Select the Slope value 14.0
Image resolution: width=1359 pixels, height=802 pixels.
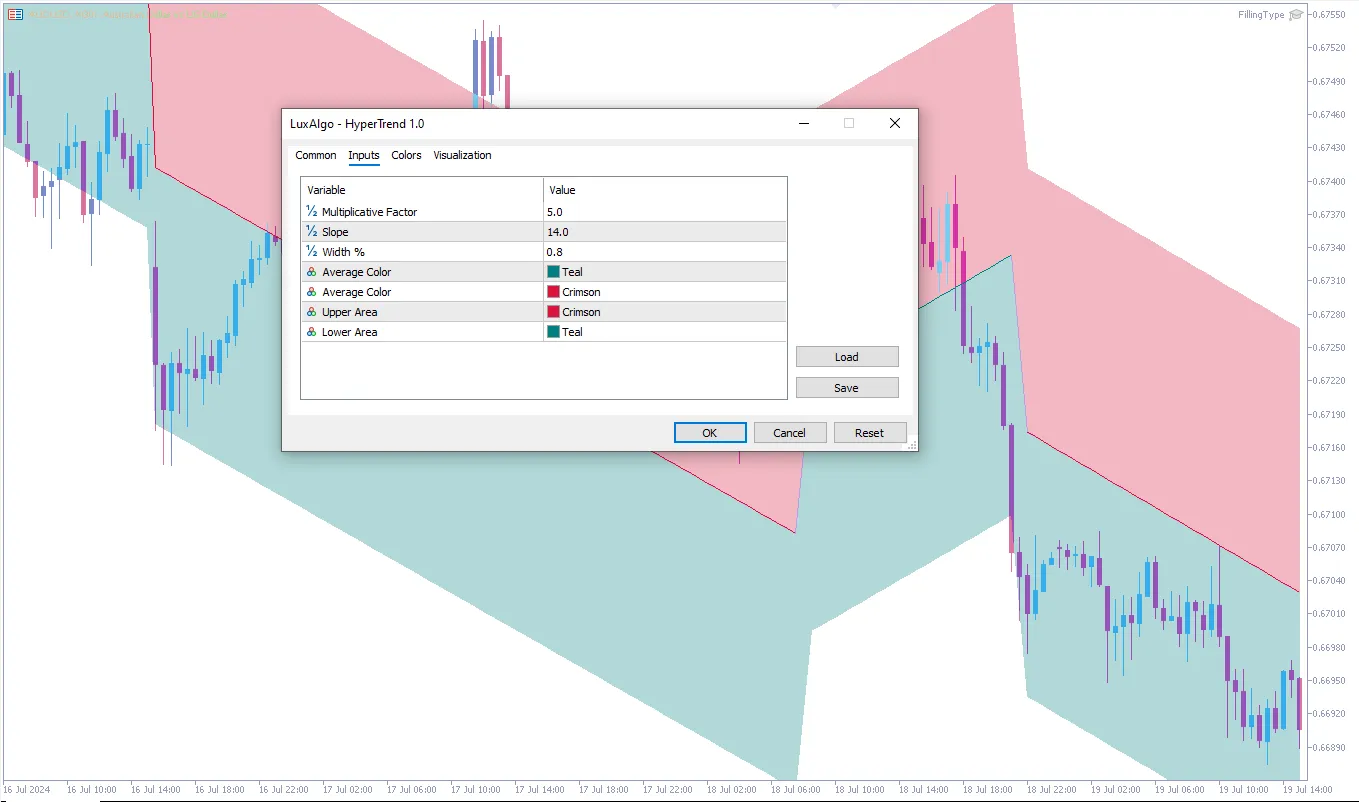558,232
